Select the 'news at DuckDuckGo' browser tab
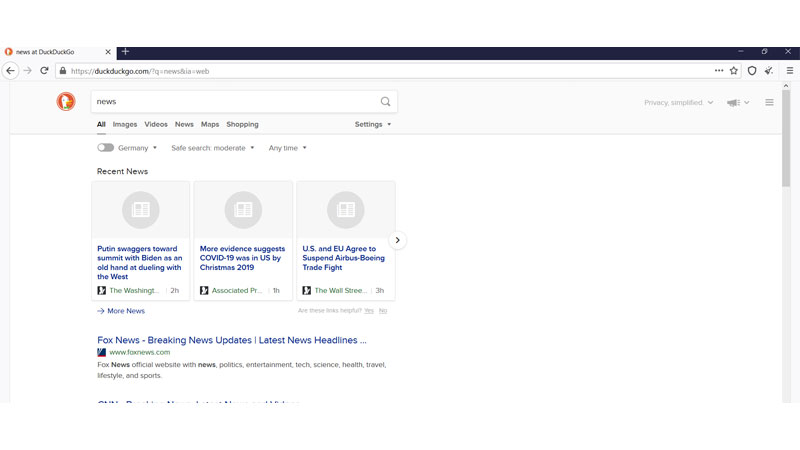 (57, 52)
